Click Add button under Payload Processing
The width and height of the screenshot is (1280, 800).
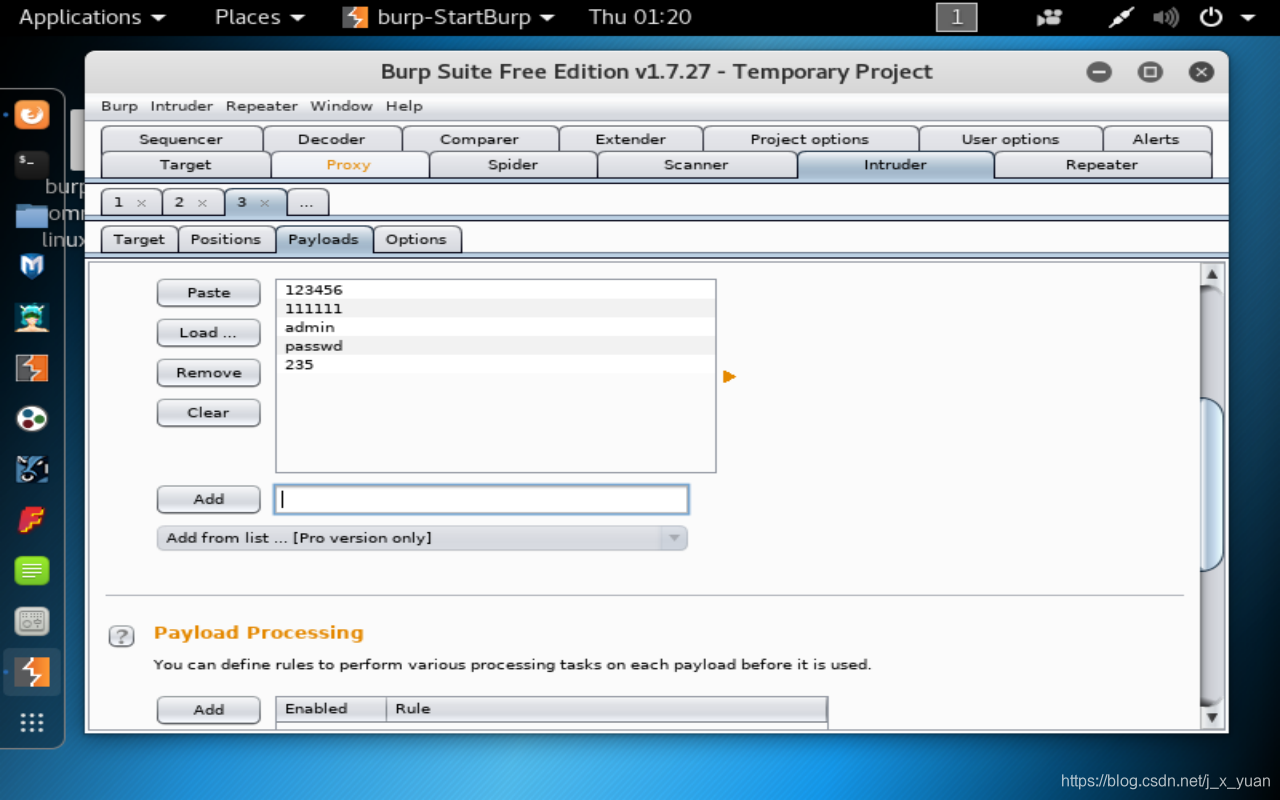pos(209,710)
